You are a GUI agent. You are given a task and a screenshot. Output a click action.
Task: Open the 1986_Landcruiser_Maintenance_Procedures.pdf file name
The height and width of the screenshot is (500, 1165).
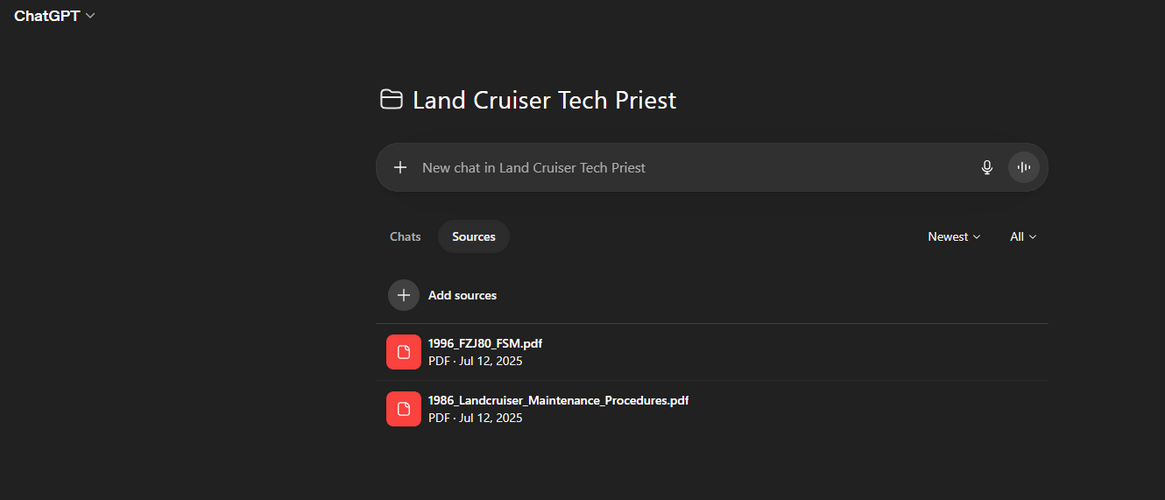coord(558,400)
